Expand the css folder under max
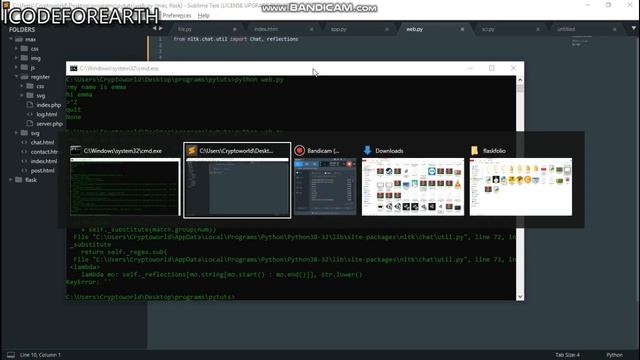Image resolution: width=640 pixels, height=360 pixels. (x=16, y=49)
